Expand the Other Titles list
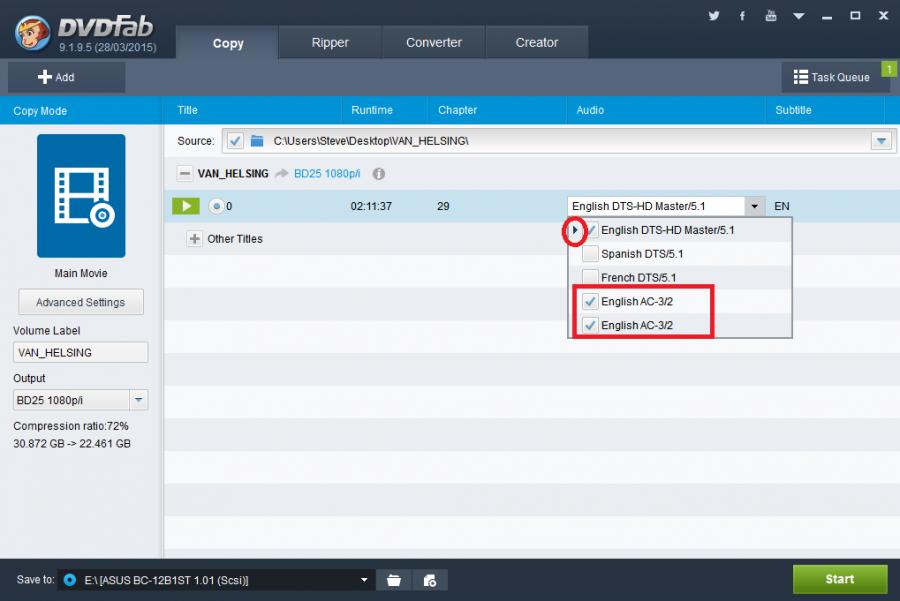 tap(195, 239)
